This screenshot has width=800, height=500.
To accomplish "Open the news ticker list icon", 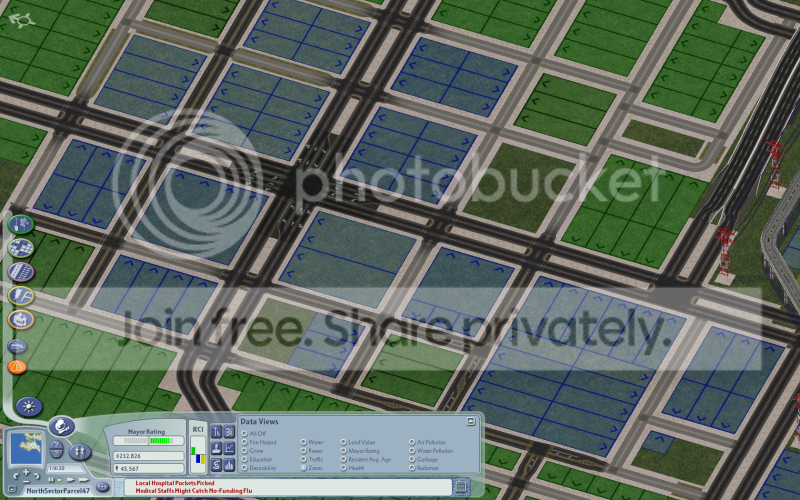I will (461, 486).
